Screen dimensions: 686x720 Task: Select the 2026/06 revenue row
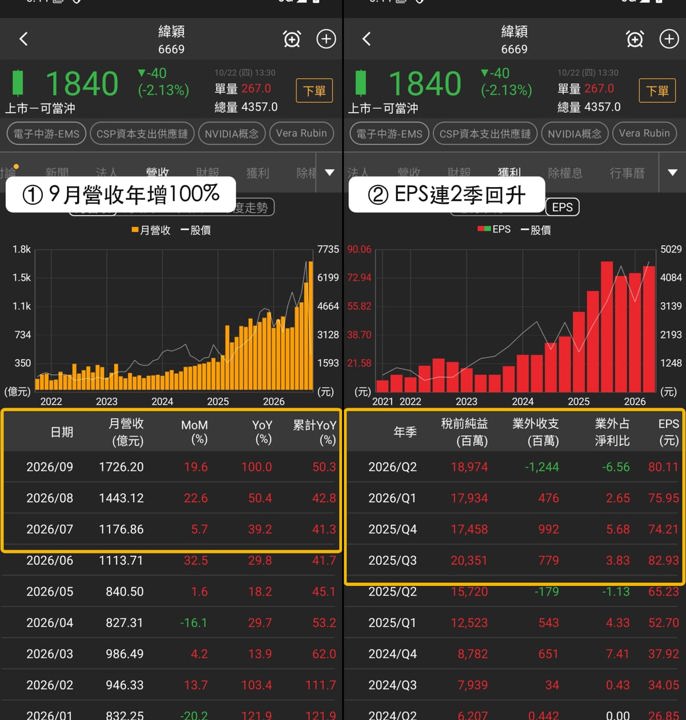[171, 560]
